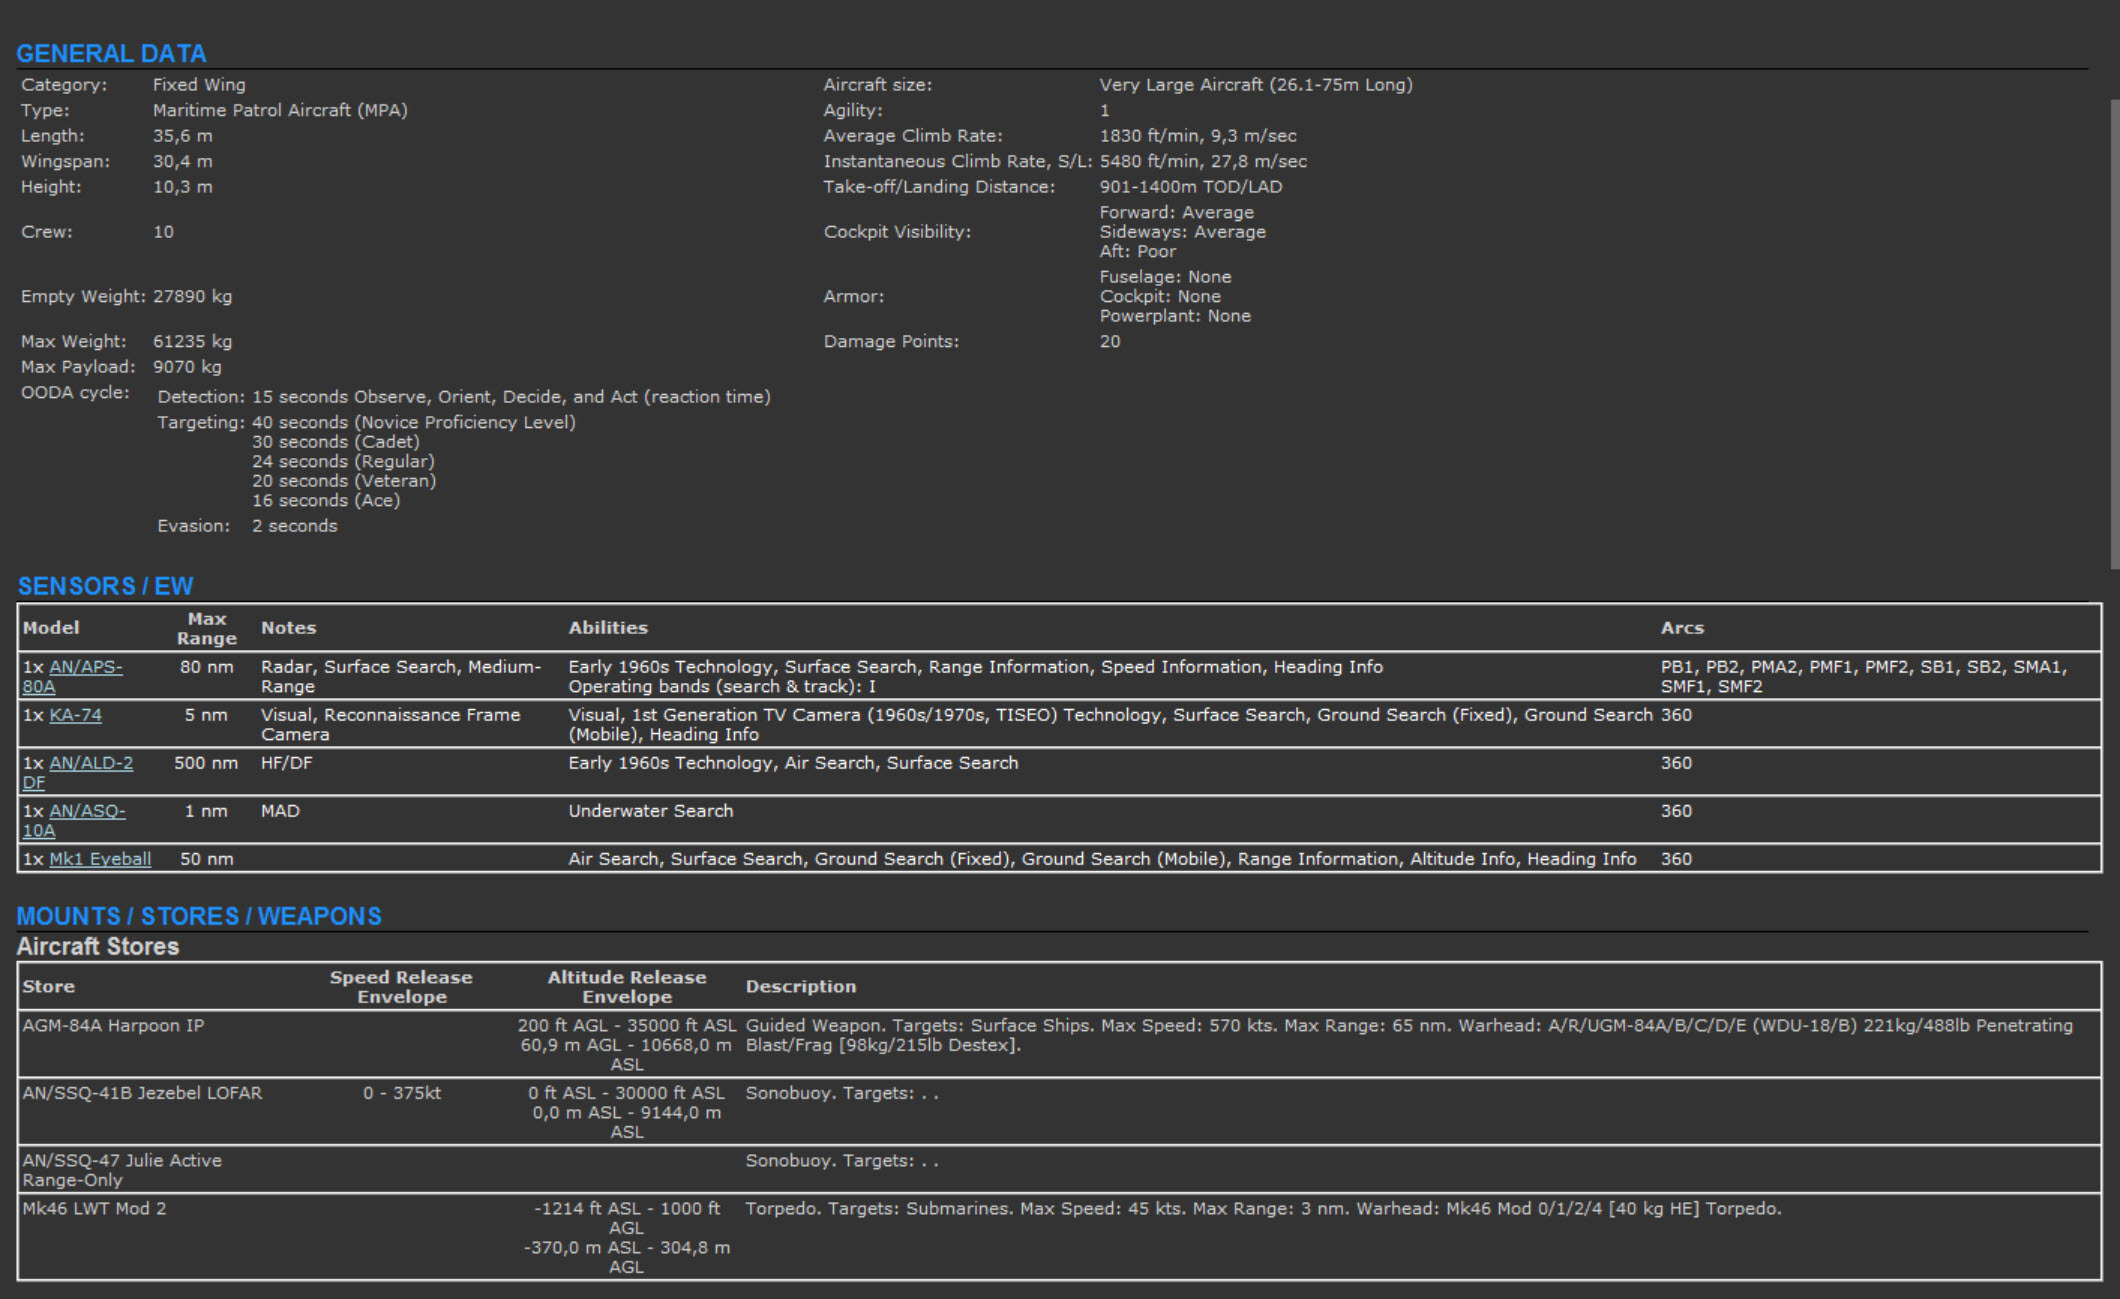Click the Aircraft Stores subheading
2120x1299 pixels.
[x=98, y=946]
